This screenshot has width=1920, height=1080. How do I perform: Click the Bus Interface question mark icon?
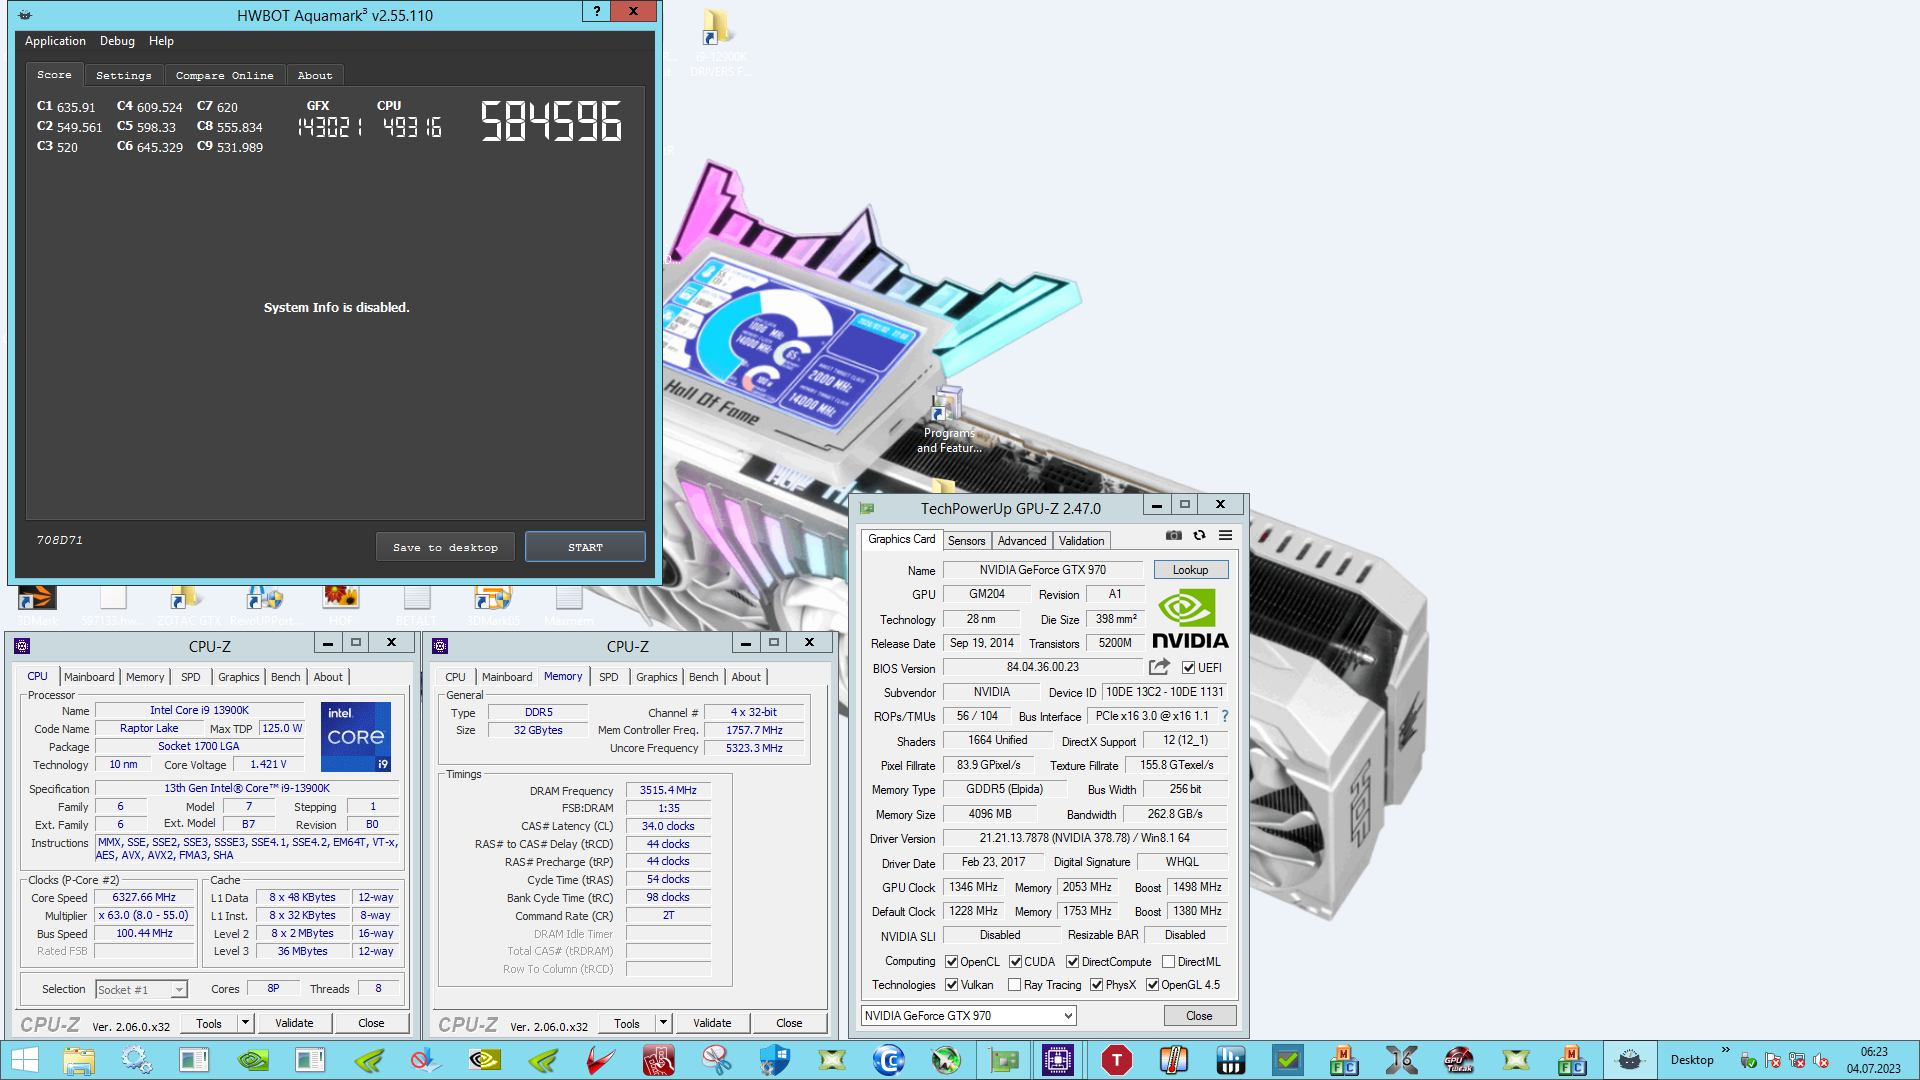(x=1225, y=716)
